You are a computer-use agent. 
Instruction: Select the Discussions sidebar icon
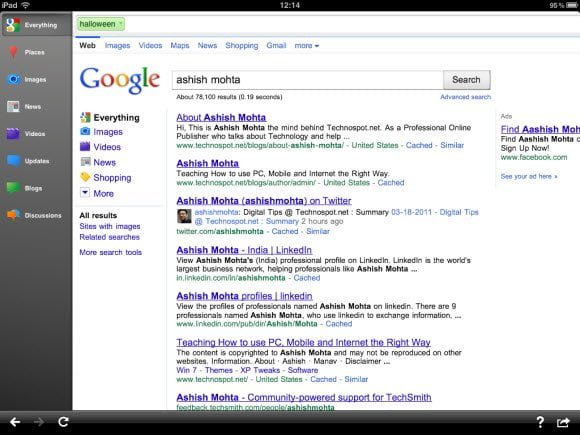tap(13, 215)
